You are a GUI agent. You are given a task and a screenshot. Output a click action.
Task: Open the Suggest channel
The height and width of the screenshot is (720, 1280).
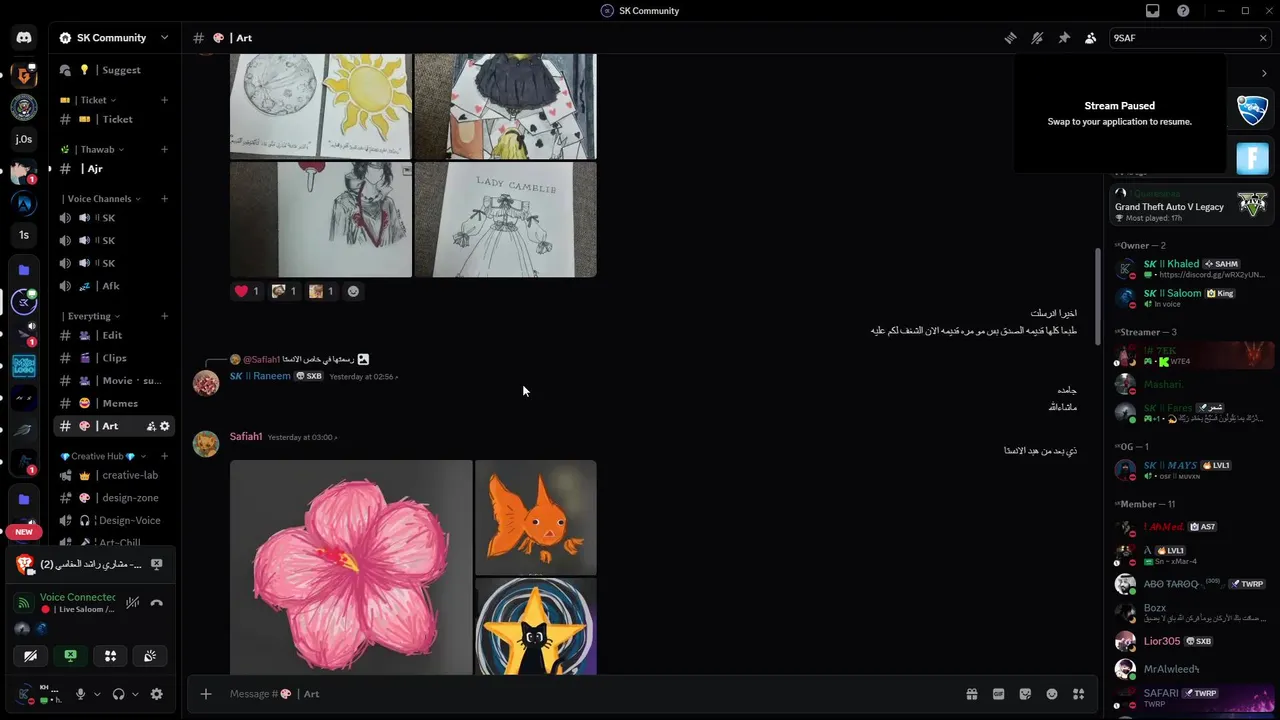coord(114,70)
